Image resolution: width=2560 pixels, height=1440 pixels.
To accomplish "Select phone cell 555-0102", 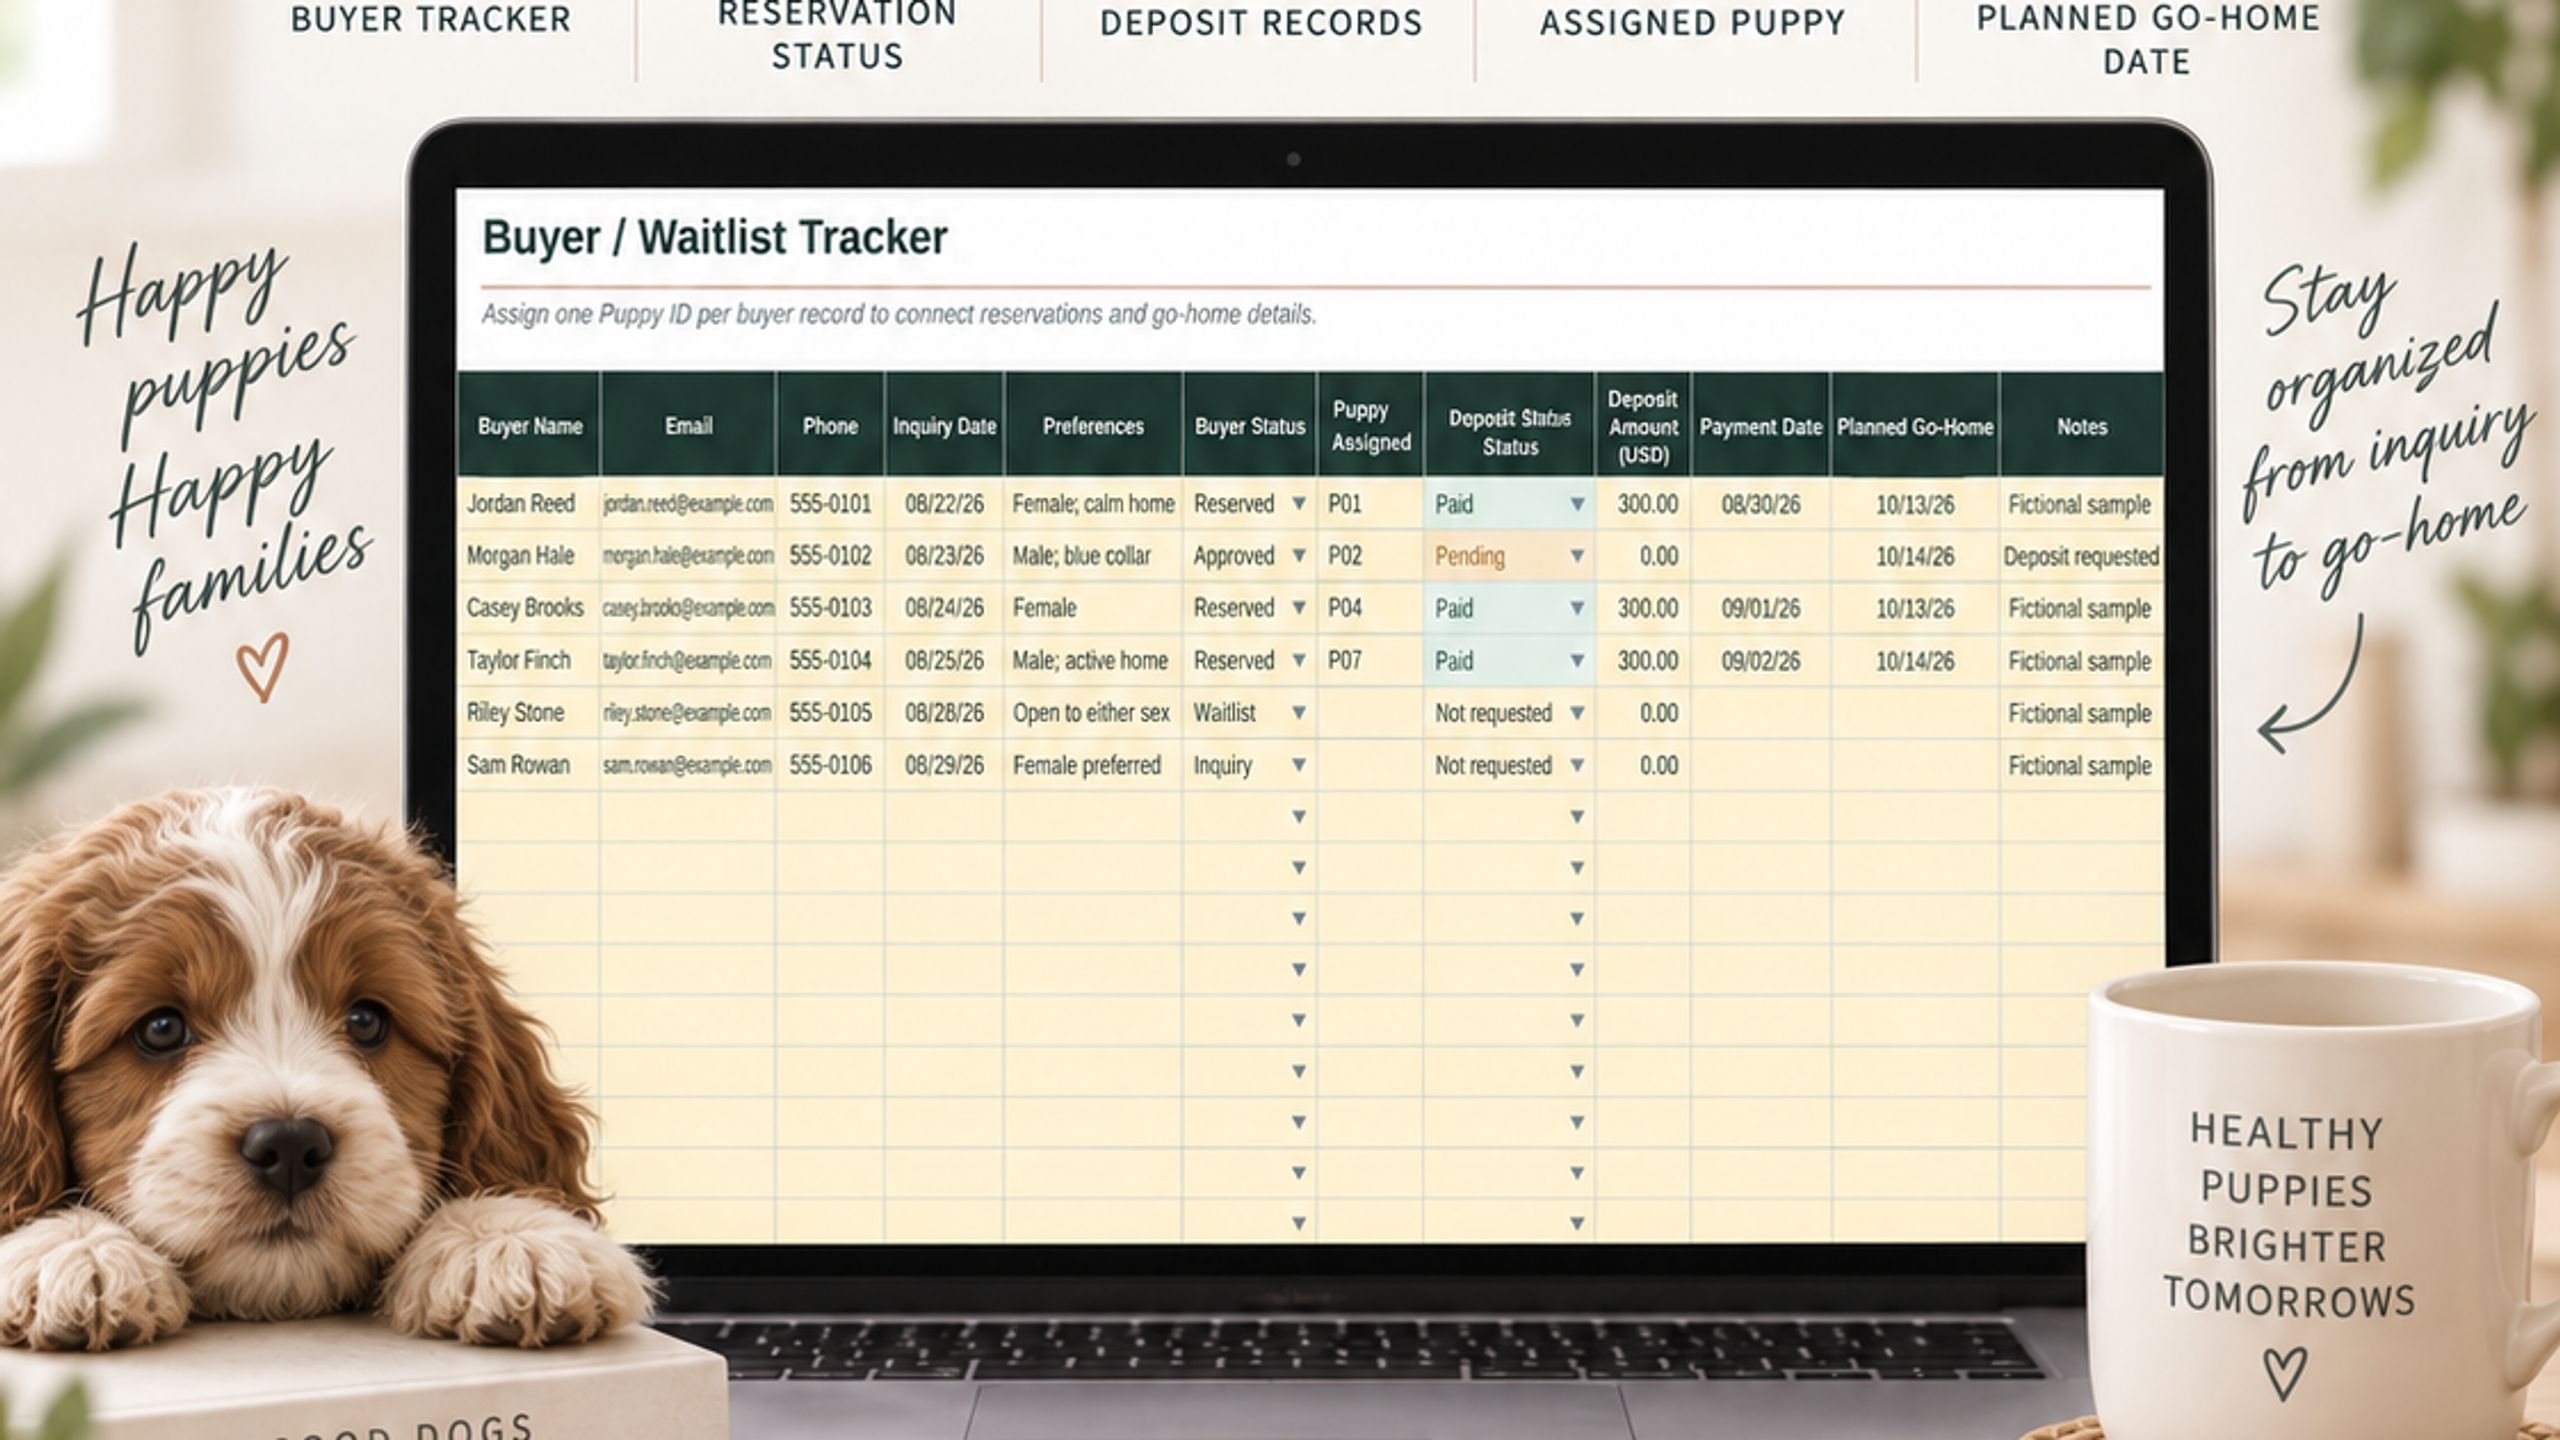I will pyautogui.click(x=830, y=556).
